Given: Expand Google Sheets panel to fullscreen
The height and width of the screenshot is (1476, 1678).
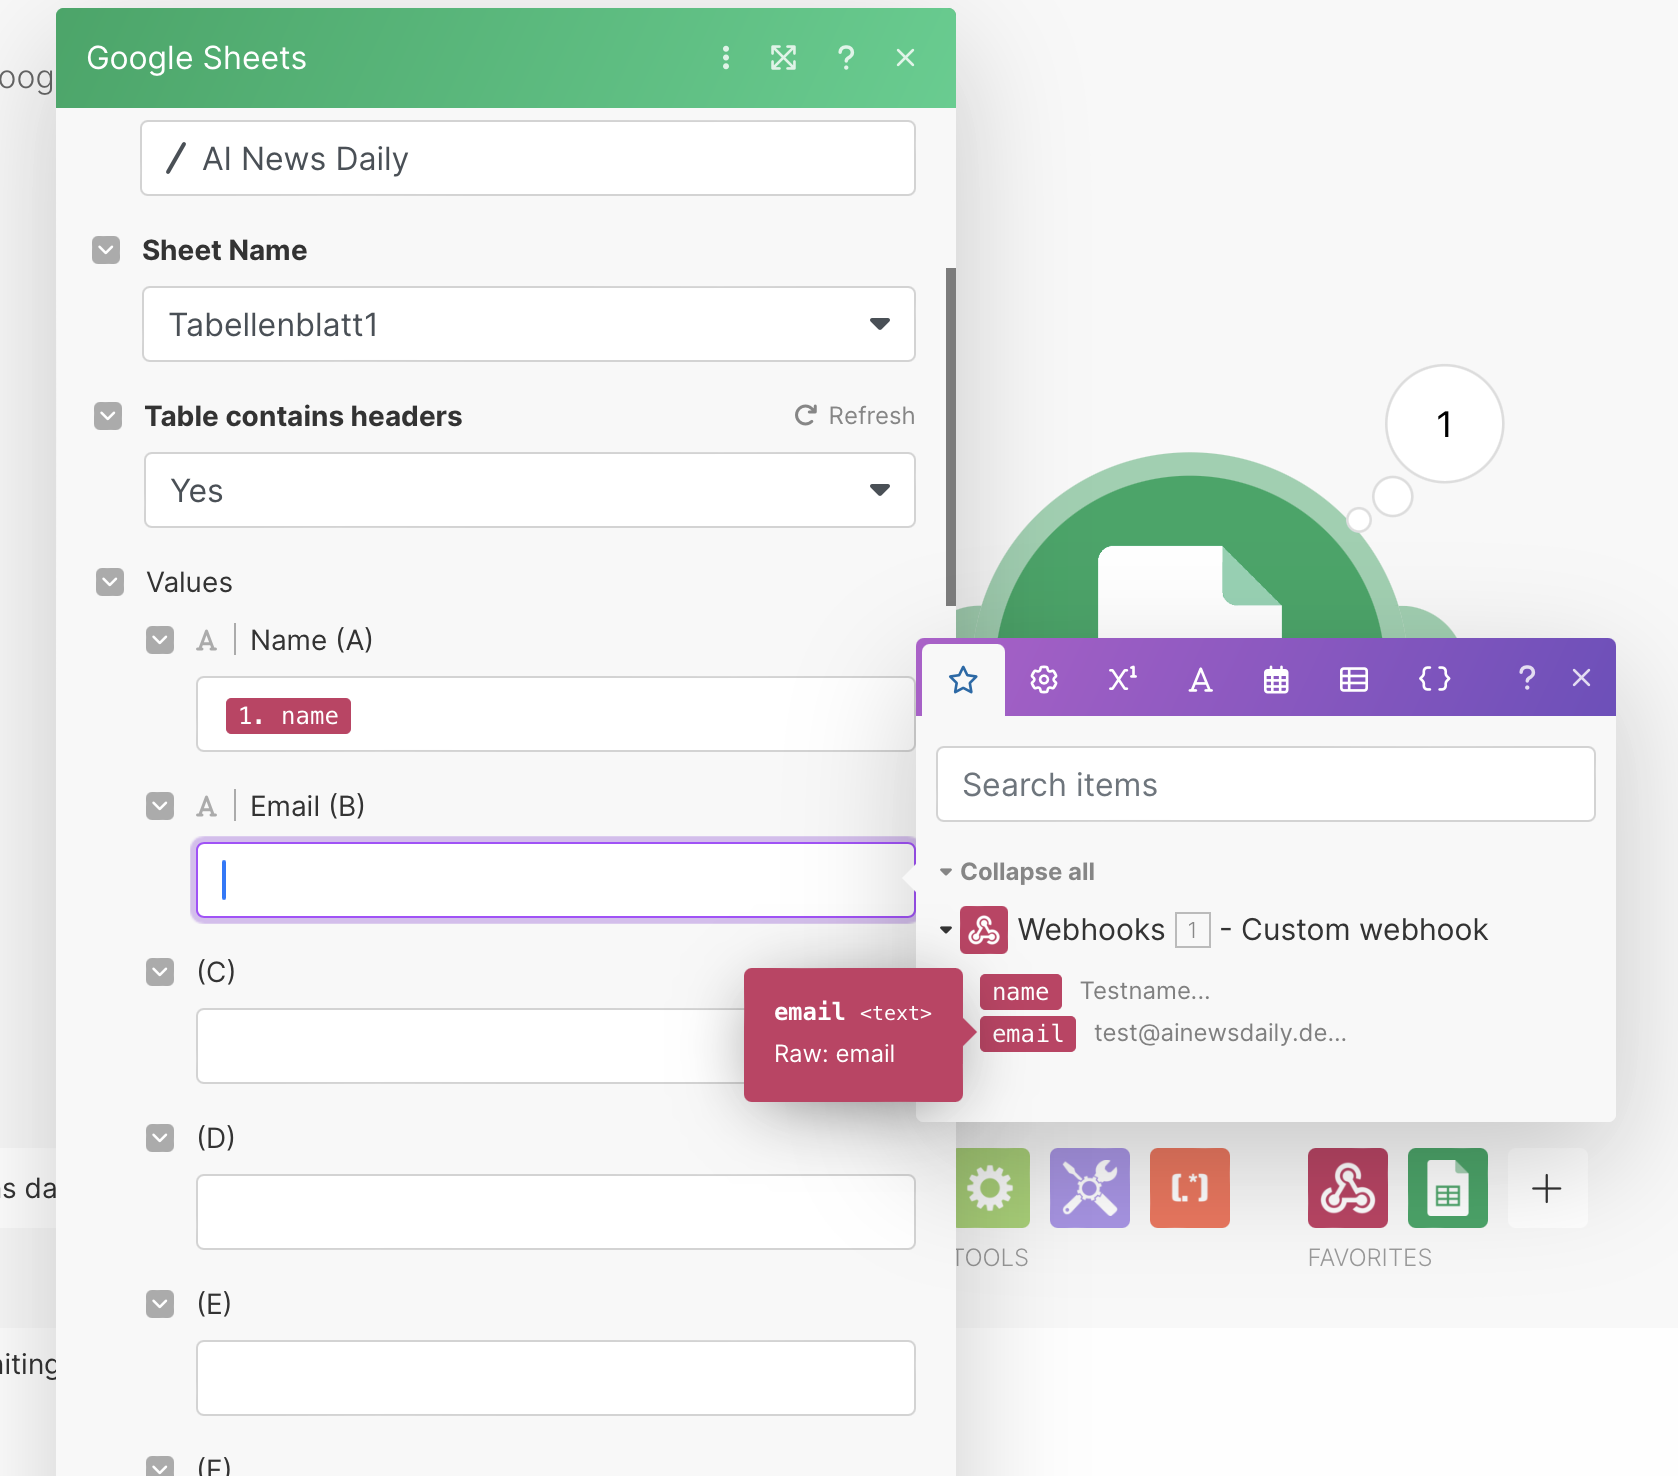Looking at the screenshot, I should click(x=784, y=58).
